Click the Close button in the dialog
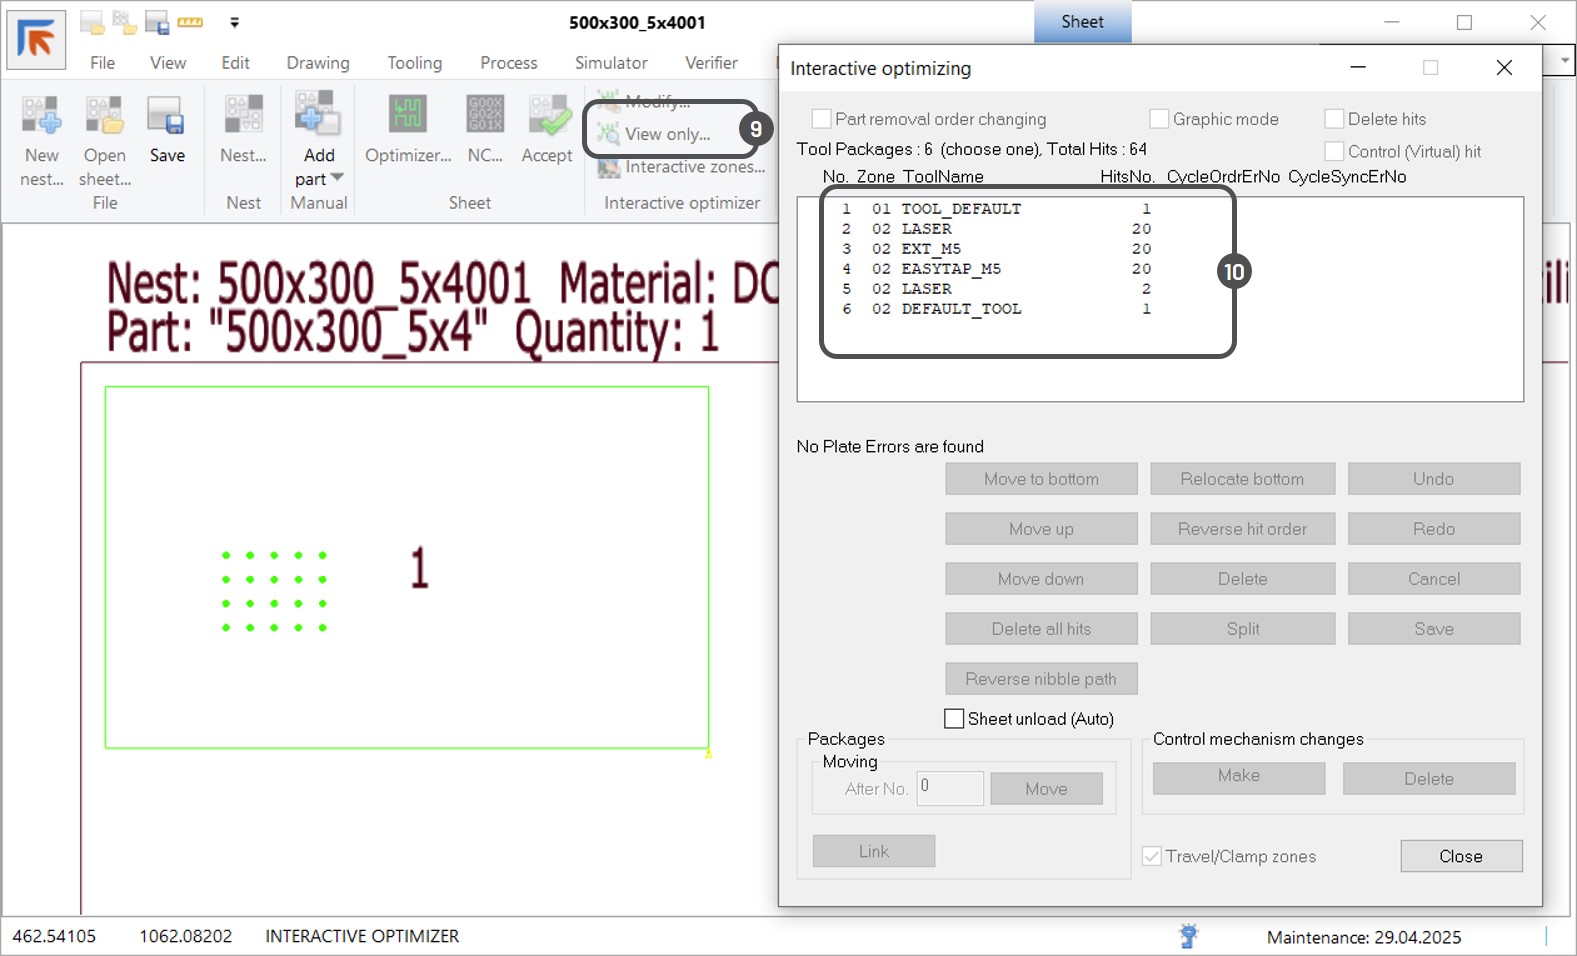Screen dimensions: 1577x956 point(1460,856)
